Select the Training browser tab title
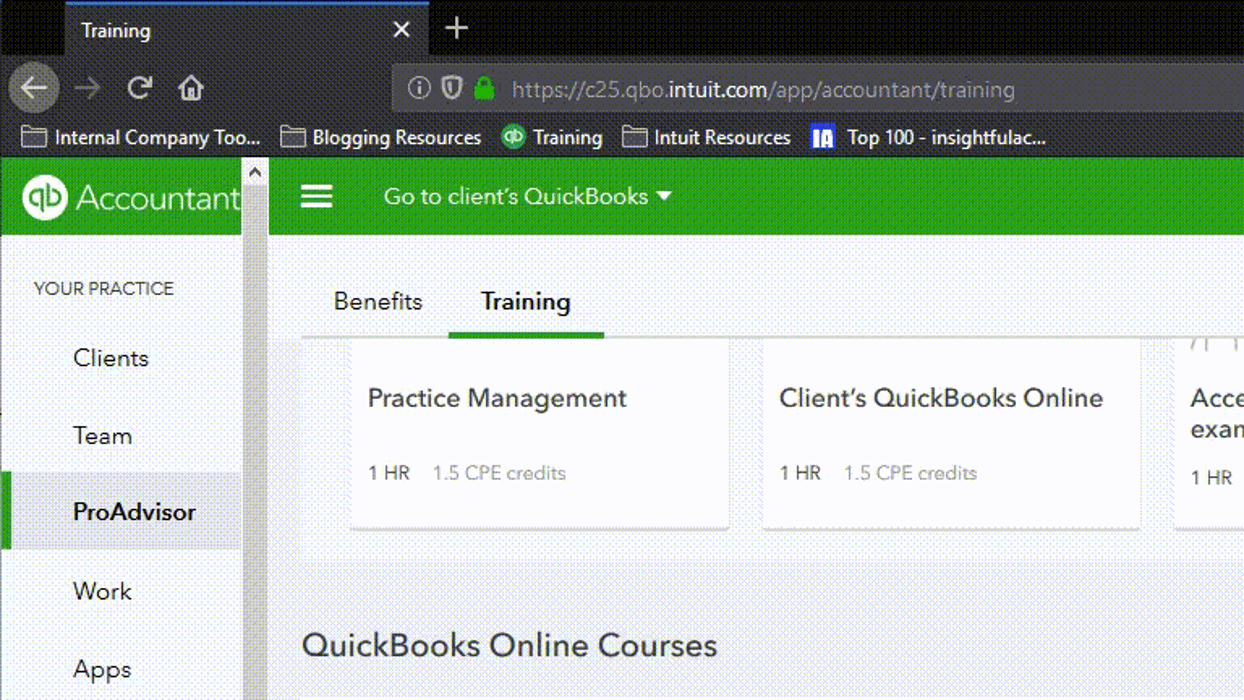 point(116,30)
